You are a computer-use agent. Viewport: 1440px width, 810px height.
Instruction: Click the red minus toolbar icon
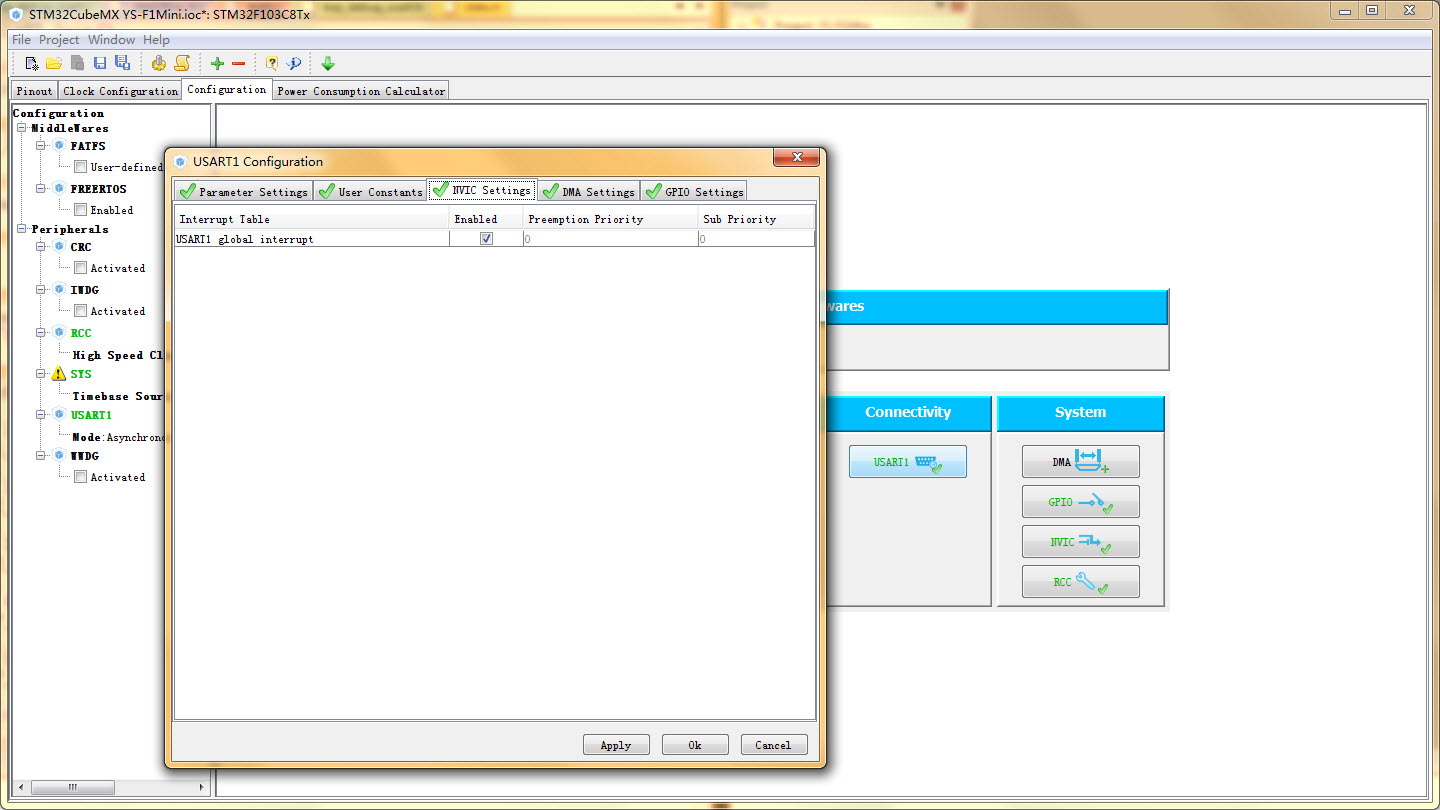click(x=238, y=63)
